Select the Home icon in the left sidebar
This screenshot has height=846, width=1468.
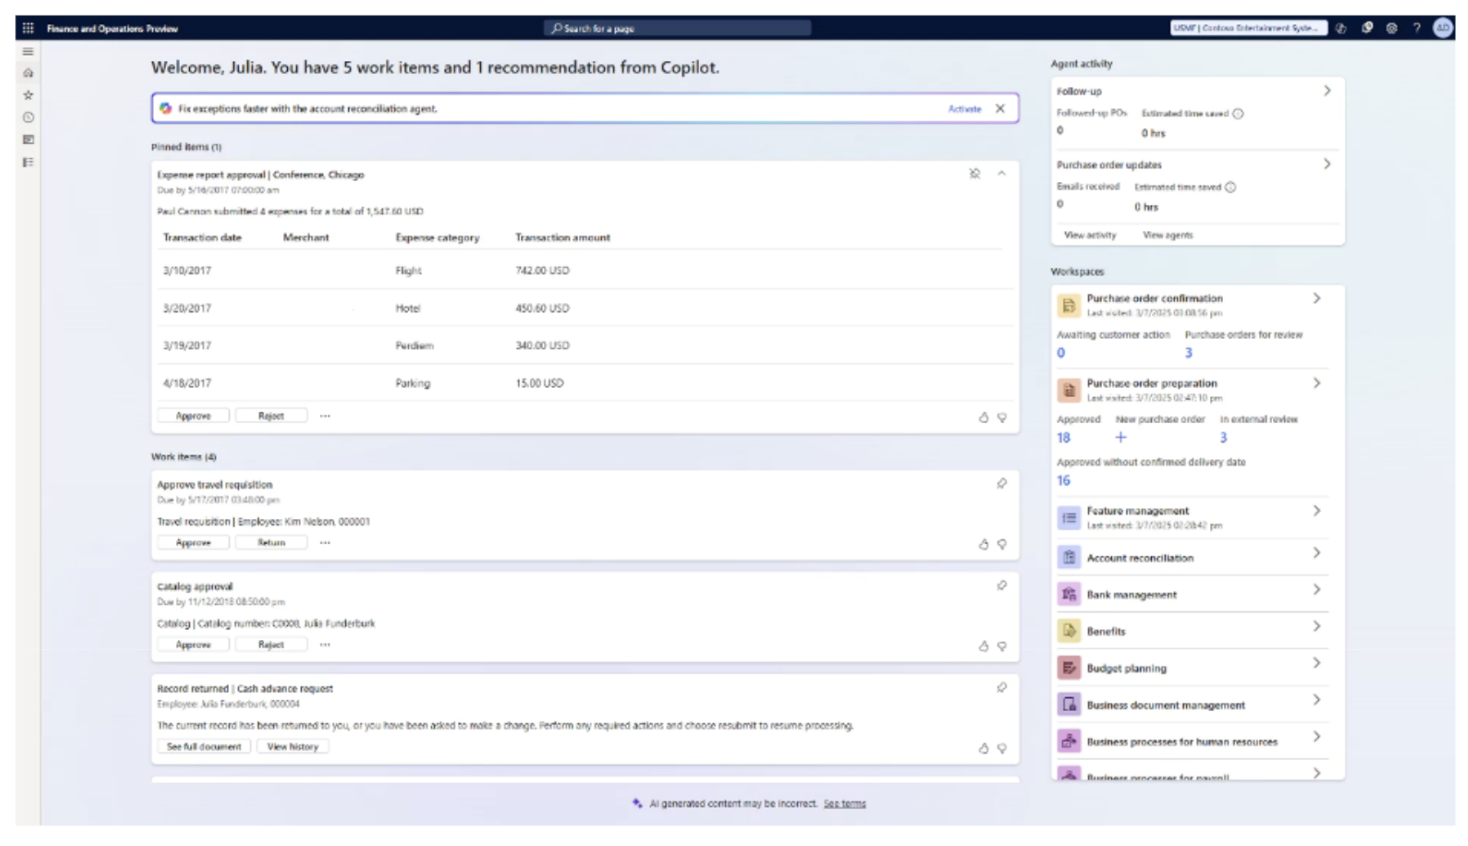click(26, 73)
